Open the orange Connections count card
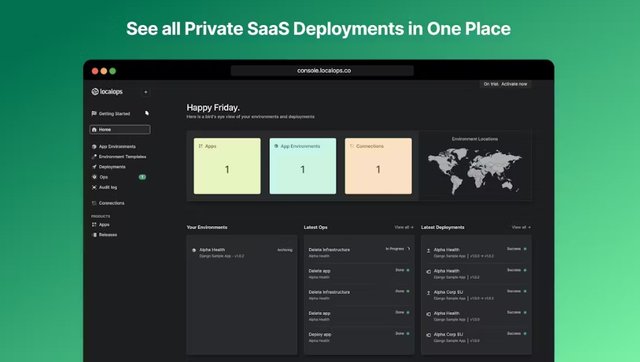 click(x=378, y=166)
